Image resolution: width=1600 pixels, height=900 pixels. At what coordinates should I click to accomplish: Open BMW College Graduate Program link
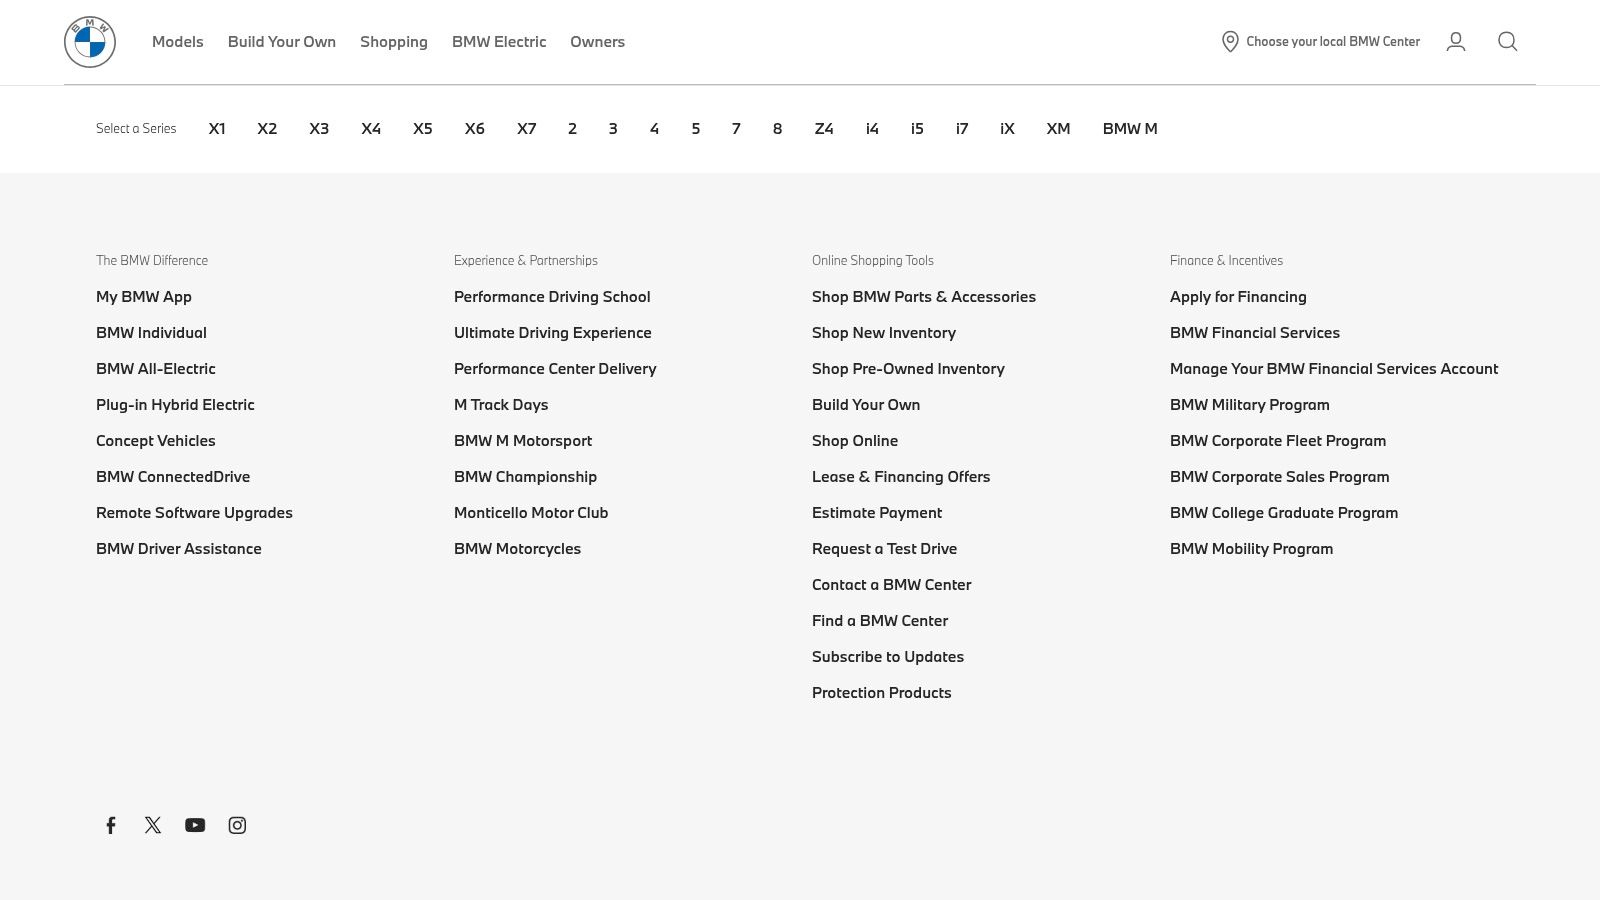[x=1284, y=513]
